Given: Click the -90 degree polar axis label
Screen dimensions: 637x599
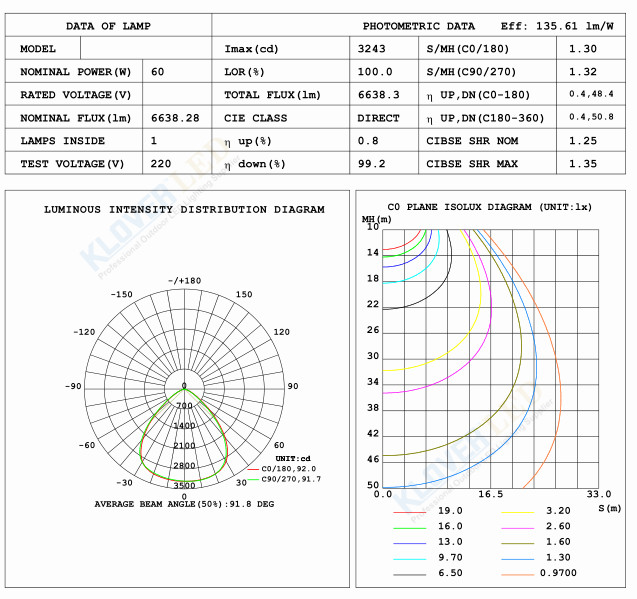Looking at the screenshot, I should point(73,386).
